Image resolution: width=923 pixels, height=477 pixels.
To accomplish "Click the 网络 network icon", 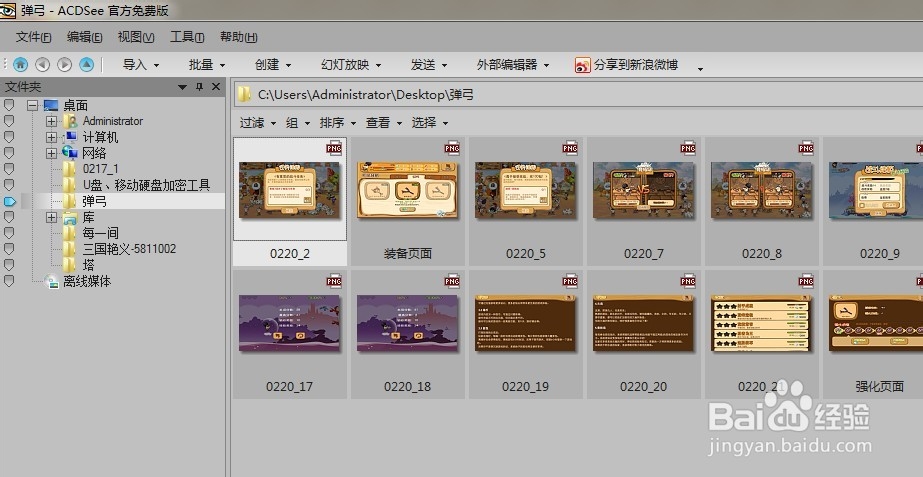I will [70, 153].
